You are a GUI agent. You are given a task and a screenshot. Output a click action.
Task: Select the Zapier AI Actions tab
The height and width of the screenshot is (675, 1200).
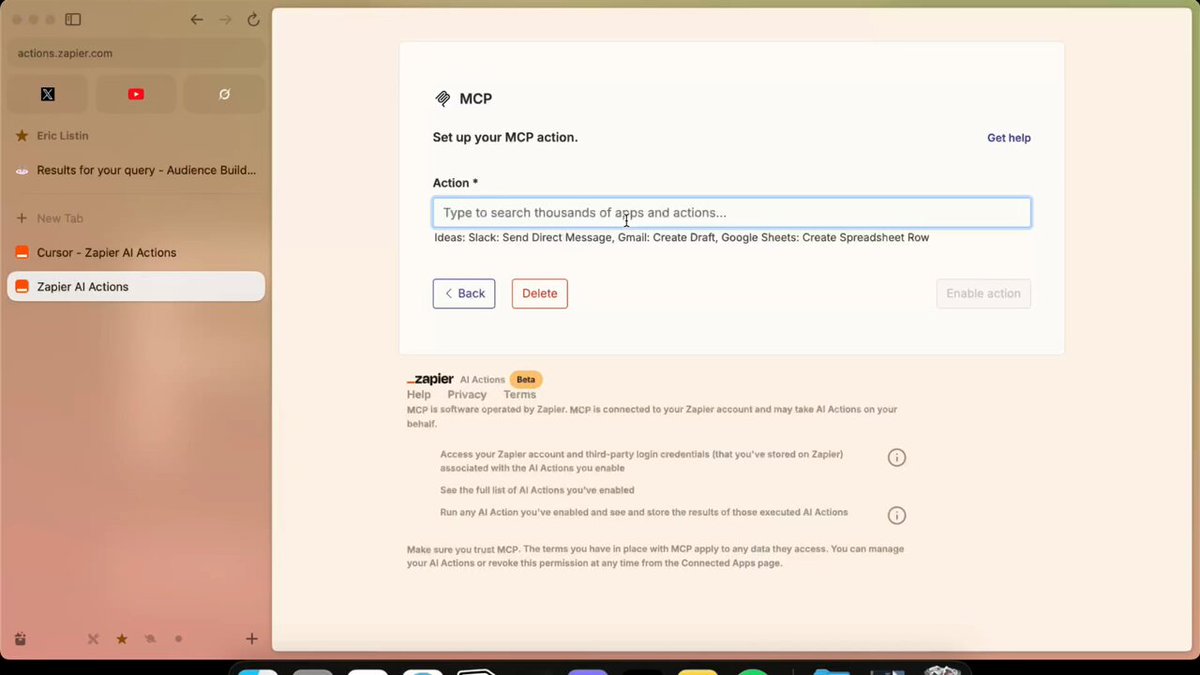(x=136, y=286)
